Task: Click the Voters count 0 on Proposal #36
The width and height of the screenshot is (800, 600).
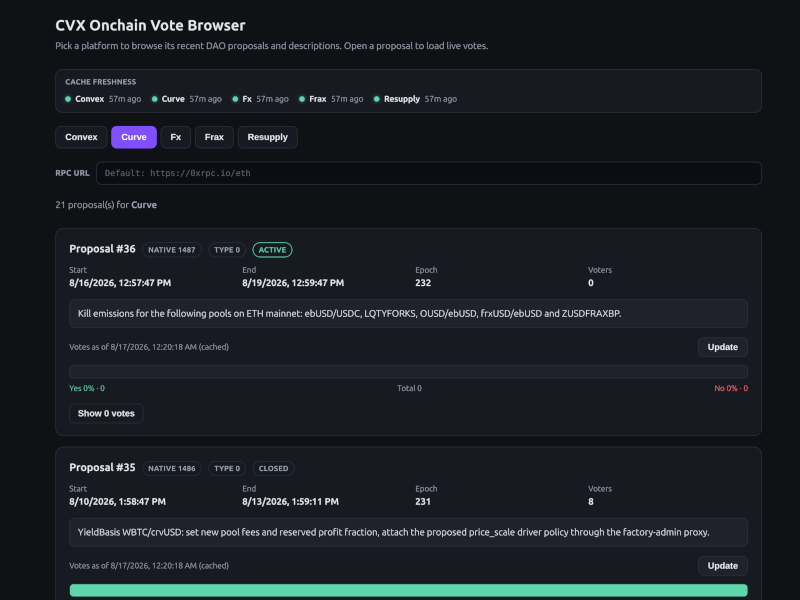Action: (x=591, y=283)
